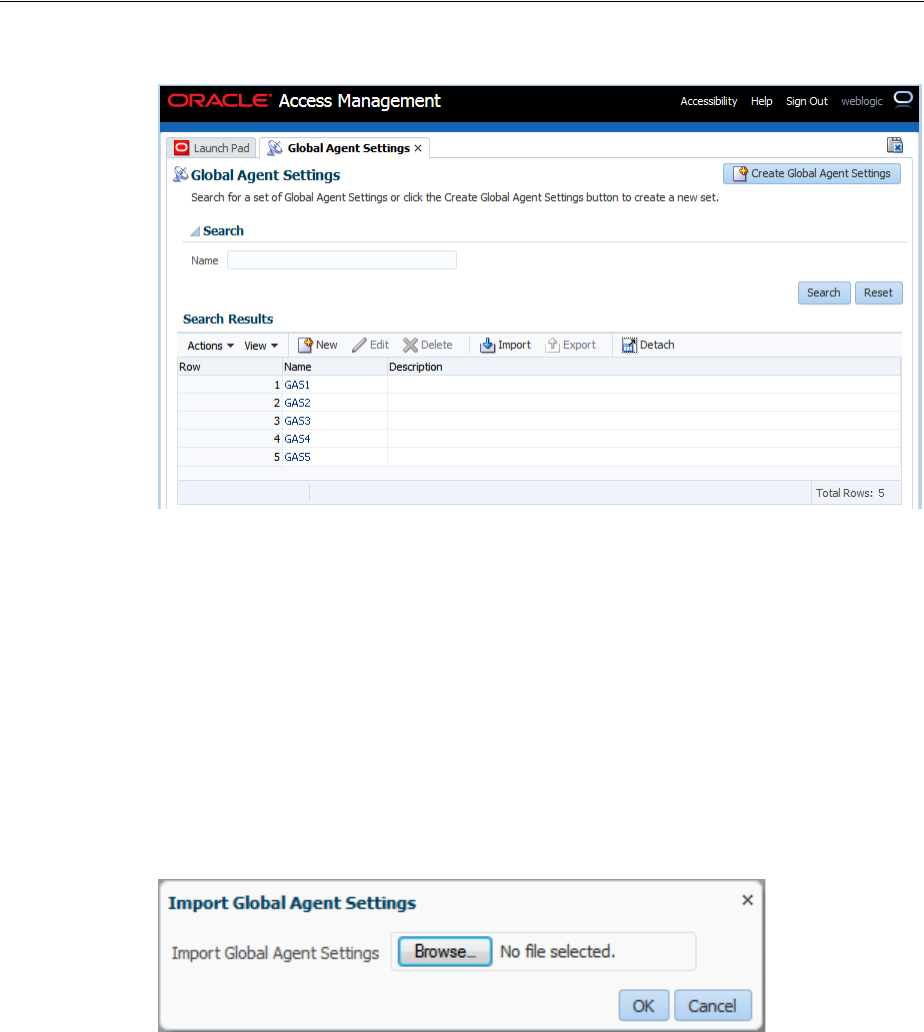Viewport: 924px width, 1032px height.
Task: Click the Oracle icon on Launch Pad tab
Action: click(x=182, y=148)
